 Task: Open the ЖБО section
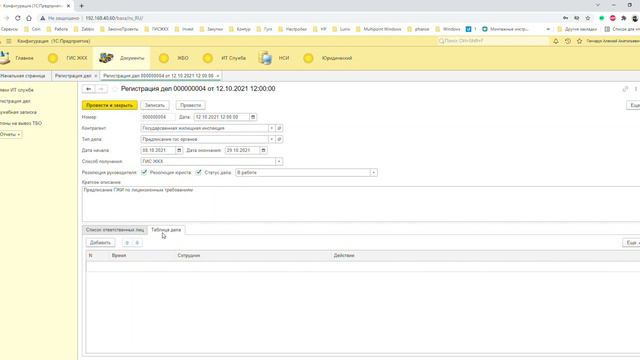tap(174, 58)
